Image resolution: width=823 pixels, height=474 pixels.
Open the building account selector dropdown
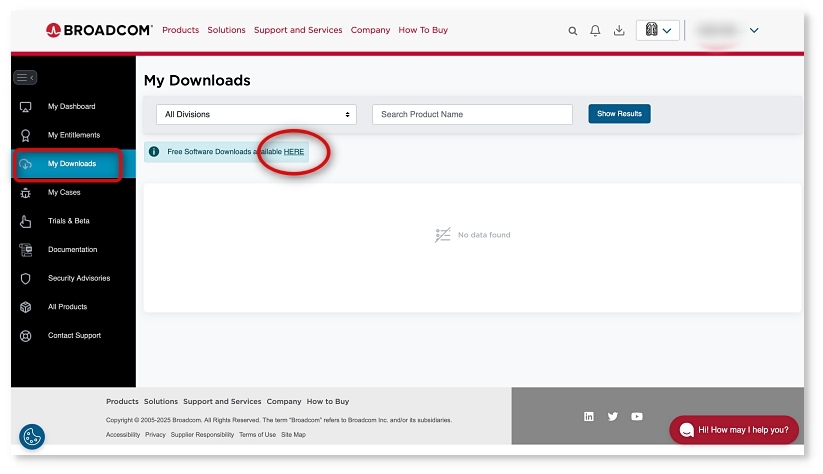click(657, 31)
